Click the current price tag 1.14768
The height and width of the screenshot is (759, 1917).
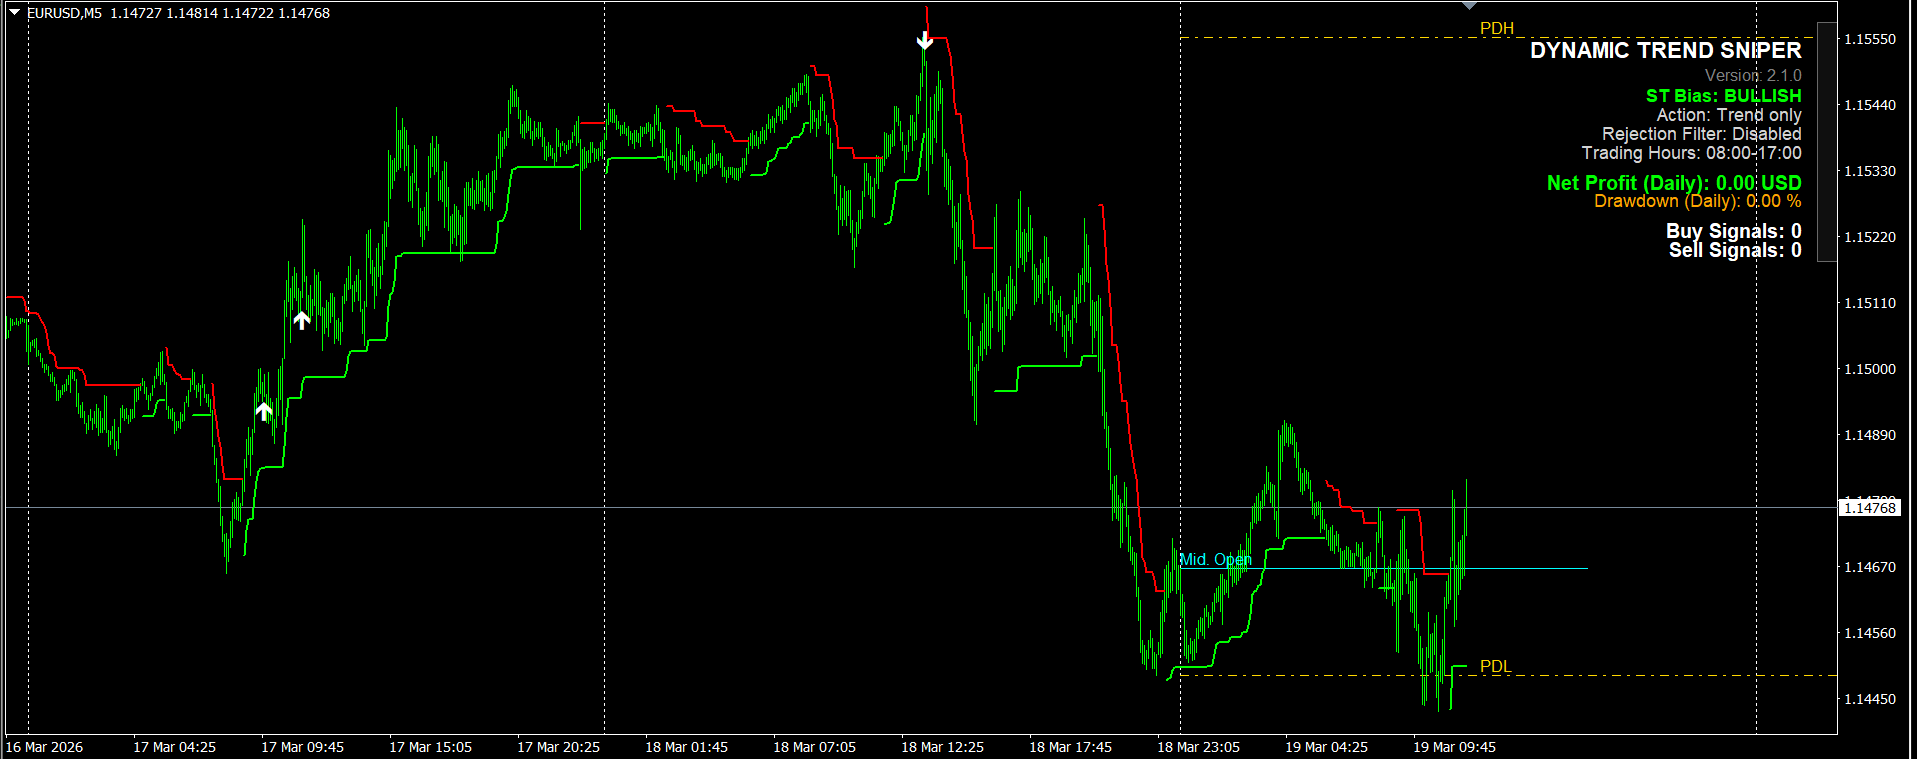(x=1869, y=508)
